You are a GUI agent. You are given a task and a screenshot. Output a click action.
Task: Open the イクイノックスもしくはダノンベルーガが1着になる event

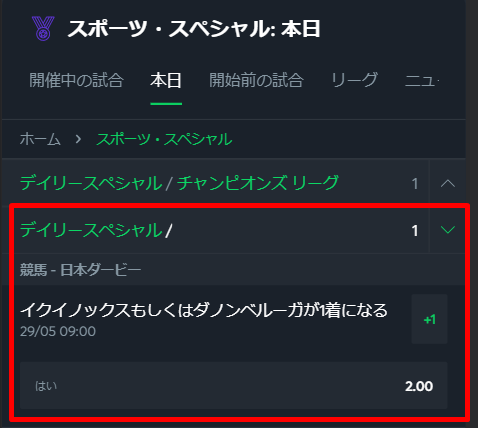click(x=204, y=310)
